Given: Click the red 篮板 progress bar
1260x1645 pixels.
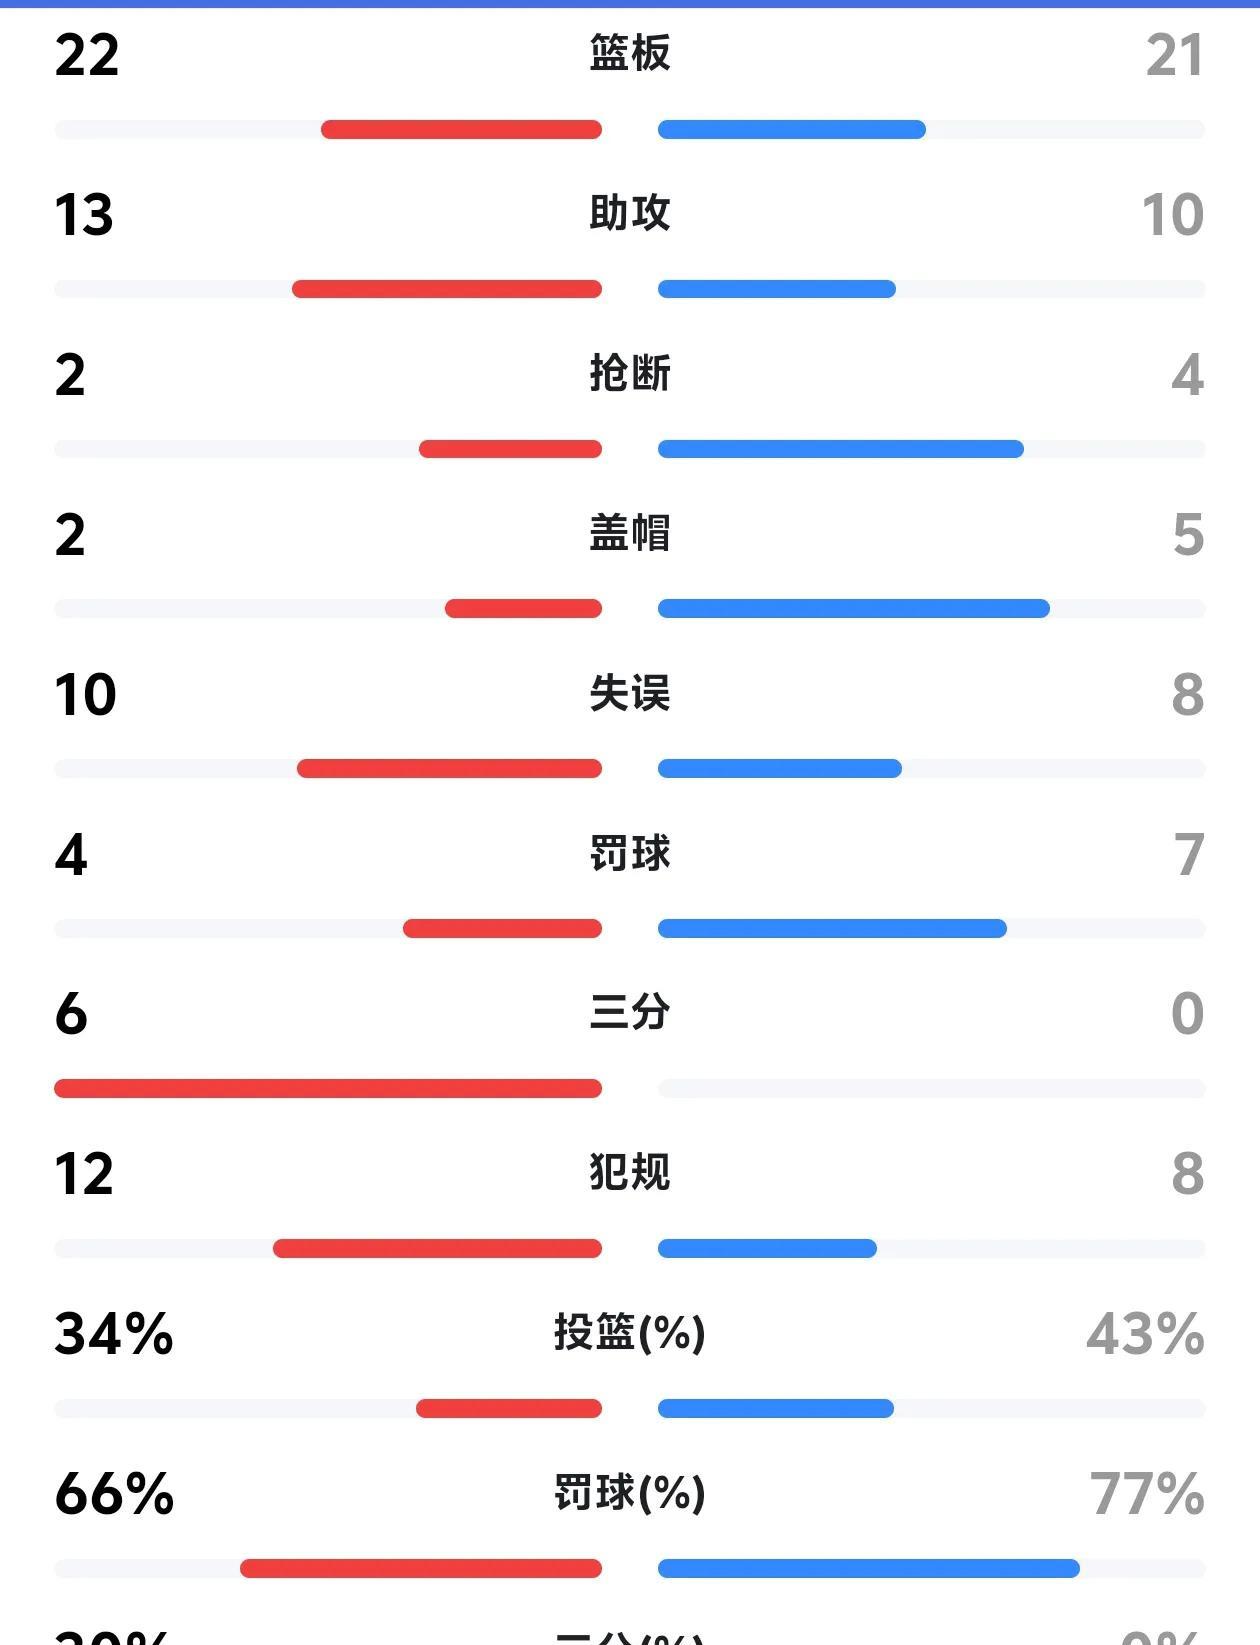Looking at the screenshot, I should pos(461,129).
